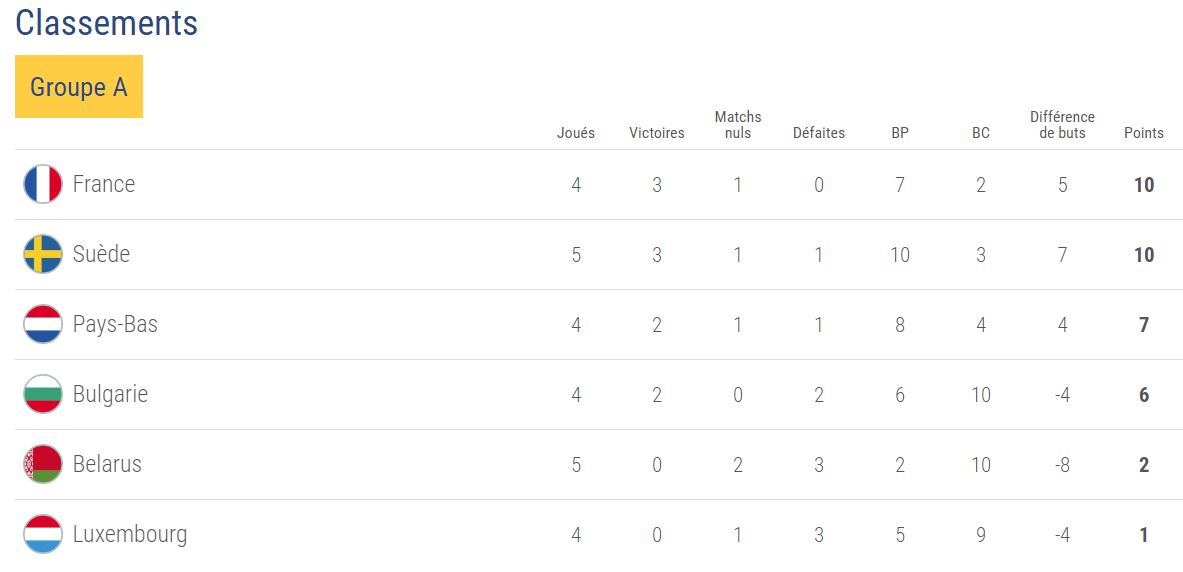Click the Classements heading

pyautogui.click(x=107, y=23)
